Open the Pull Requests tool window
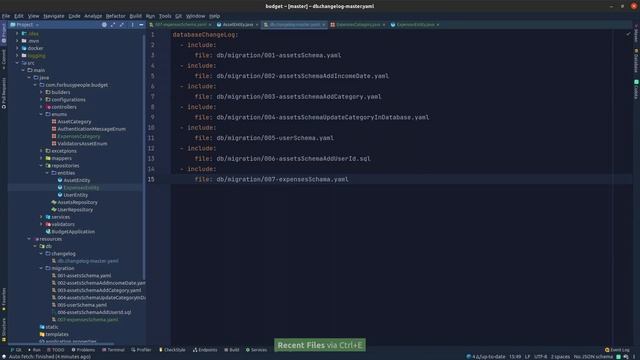 tap(4, 93)
